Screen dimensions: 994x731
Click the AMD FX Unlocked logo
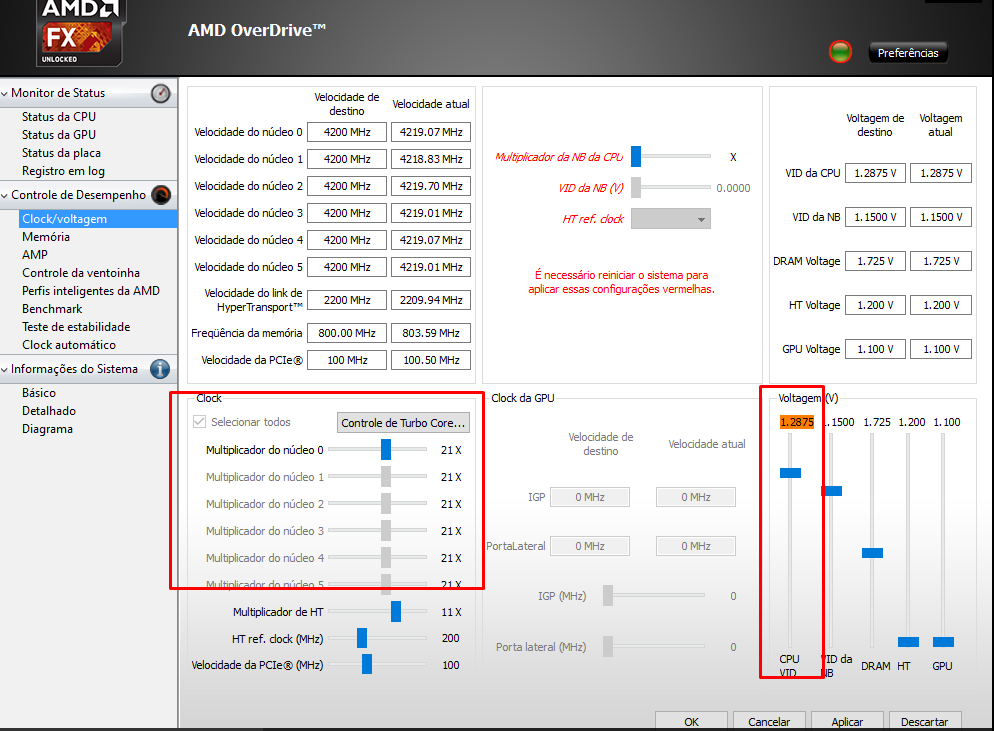(79, 32)
